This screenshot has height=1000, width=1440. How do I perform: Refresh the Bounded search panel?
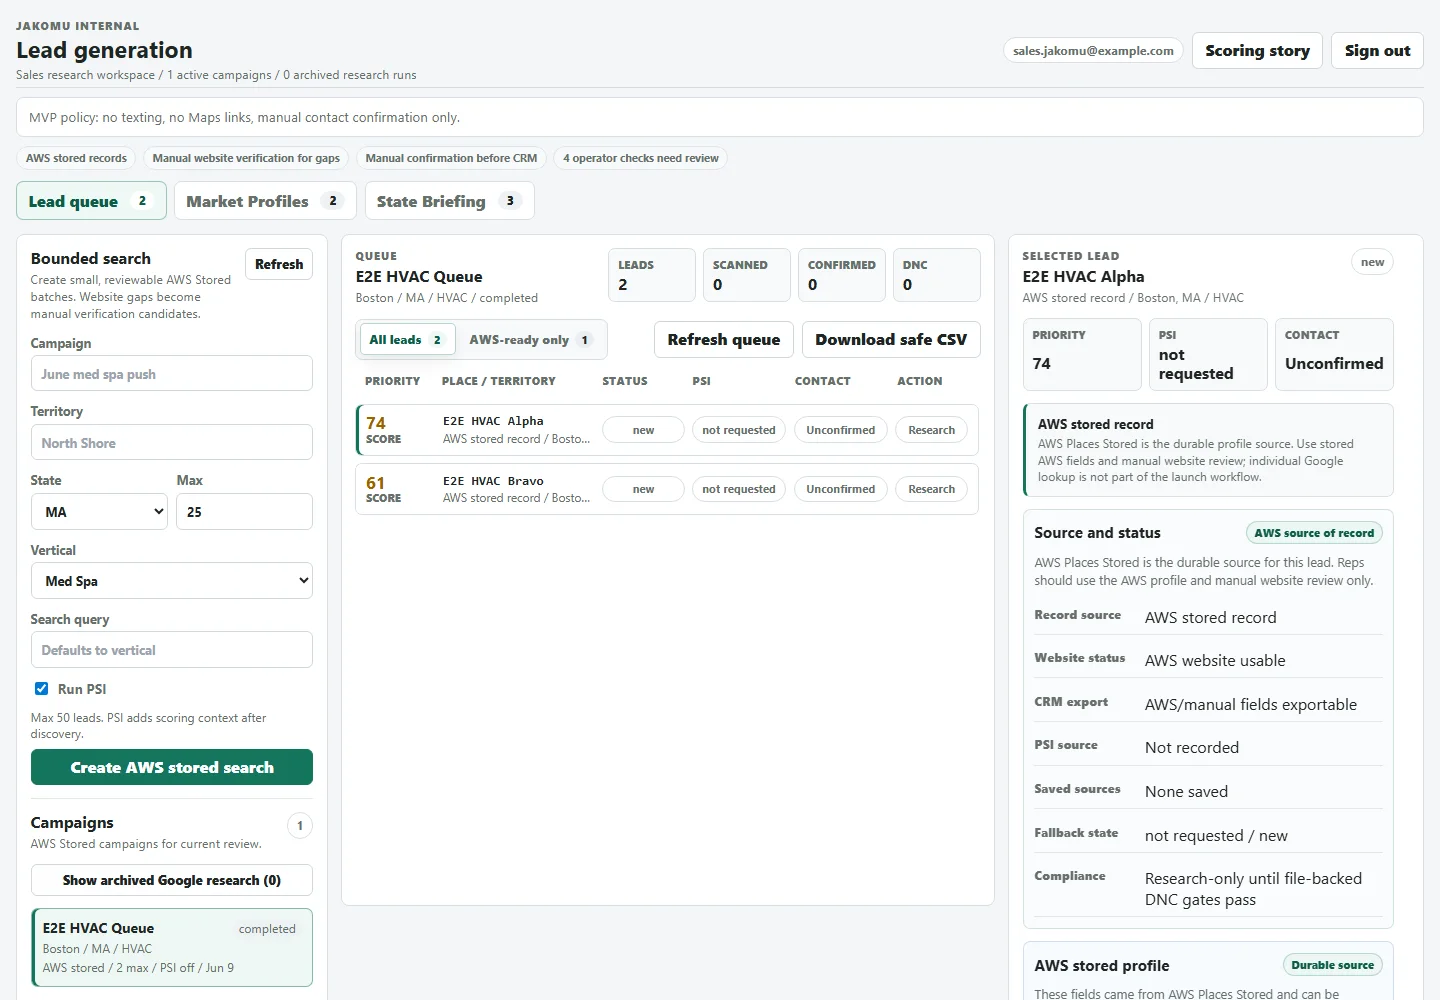pos(279,264)
